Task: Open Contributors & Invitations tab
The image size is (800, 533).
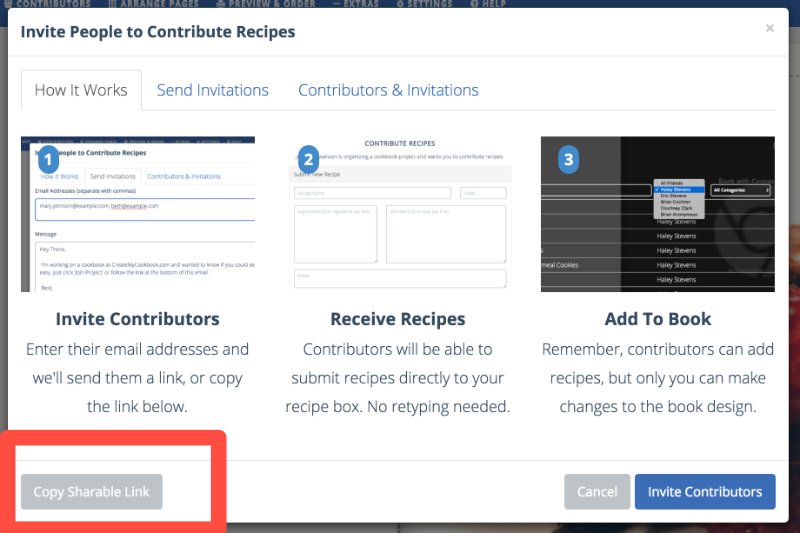Action: (x=388, y=90)
